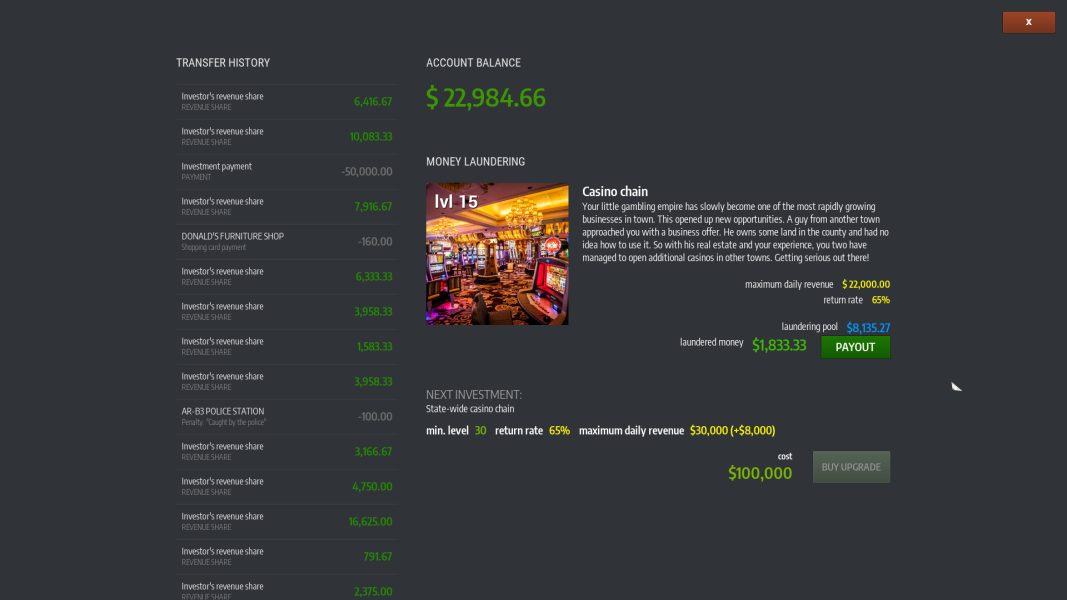Click the Casino chain title
This screenshot has width=1067, height=600.
614,191
